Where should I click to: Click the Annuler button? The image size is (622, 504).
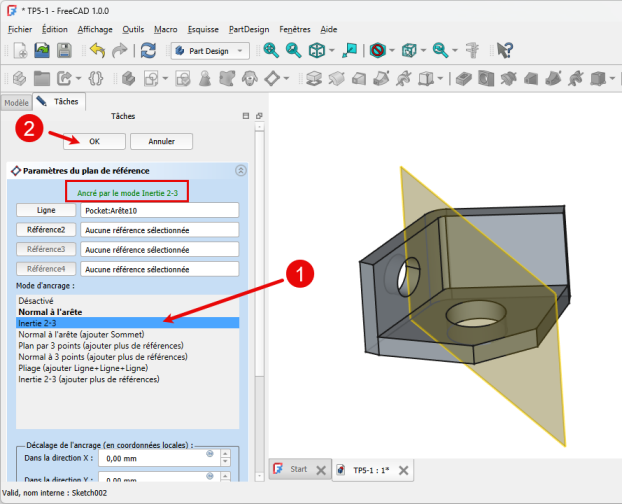[x=160, y=142]
